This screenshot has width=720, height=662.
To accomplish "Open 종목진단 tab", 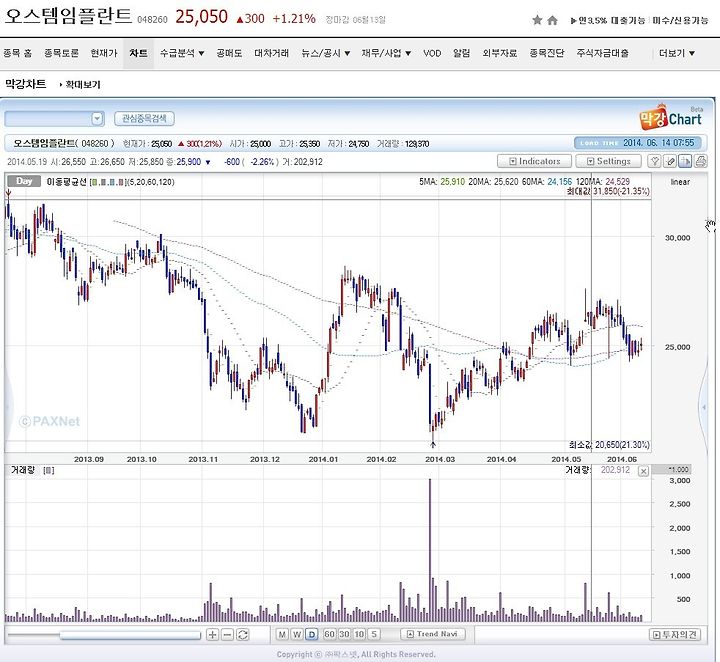I will (x=546, y=53).
